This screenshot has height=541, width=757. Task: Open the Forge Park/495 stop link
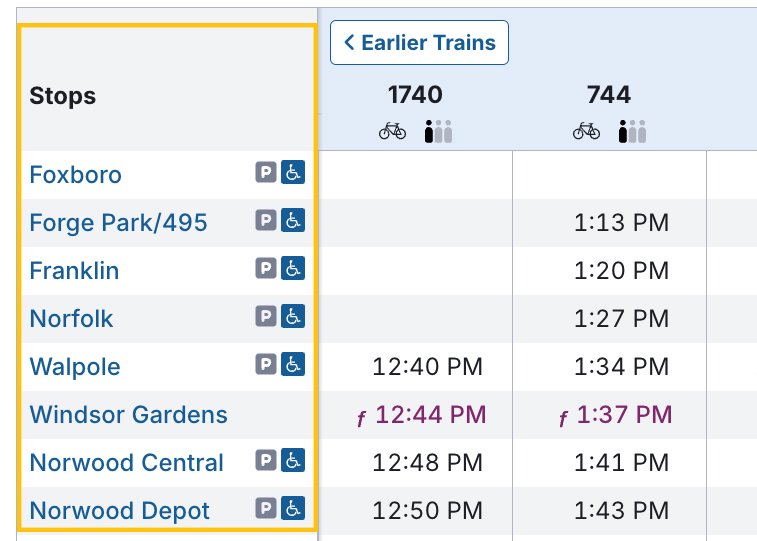(119, 223)
